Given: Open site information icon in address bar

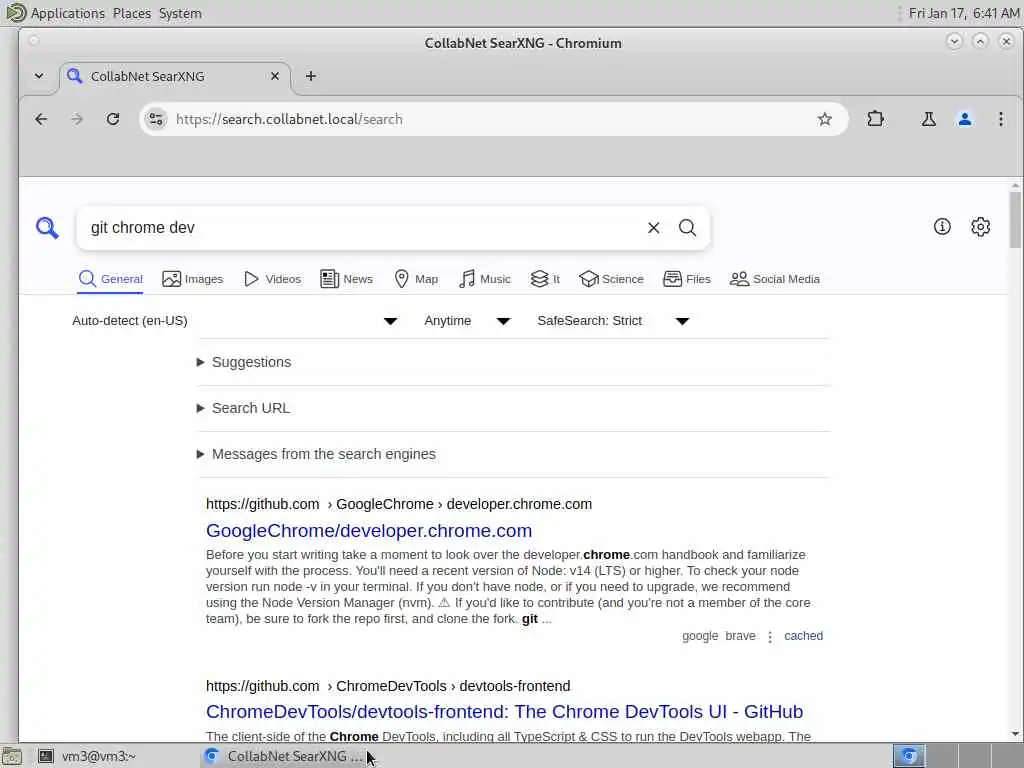Looking at the screenshot, I should pyautogui.click(x=156, y=119).
